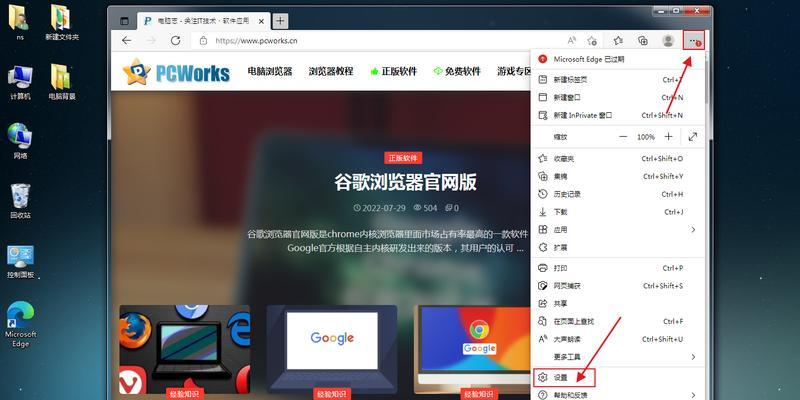Select the 控制面板 desktop icon
Viewport: 800px width, 400px height.
tap(20, 262)
